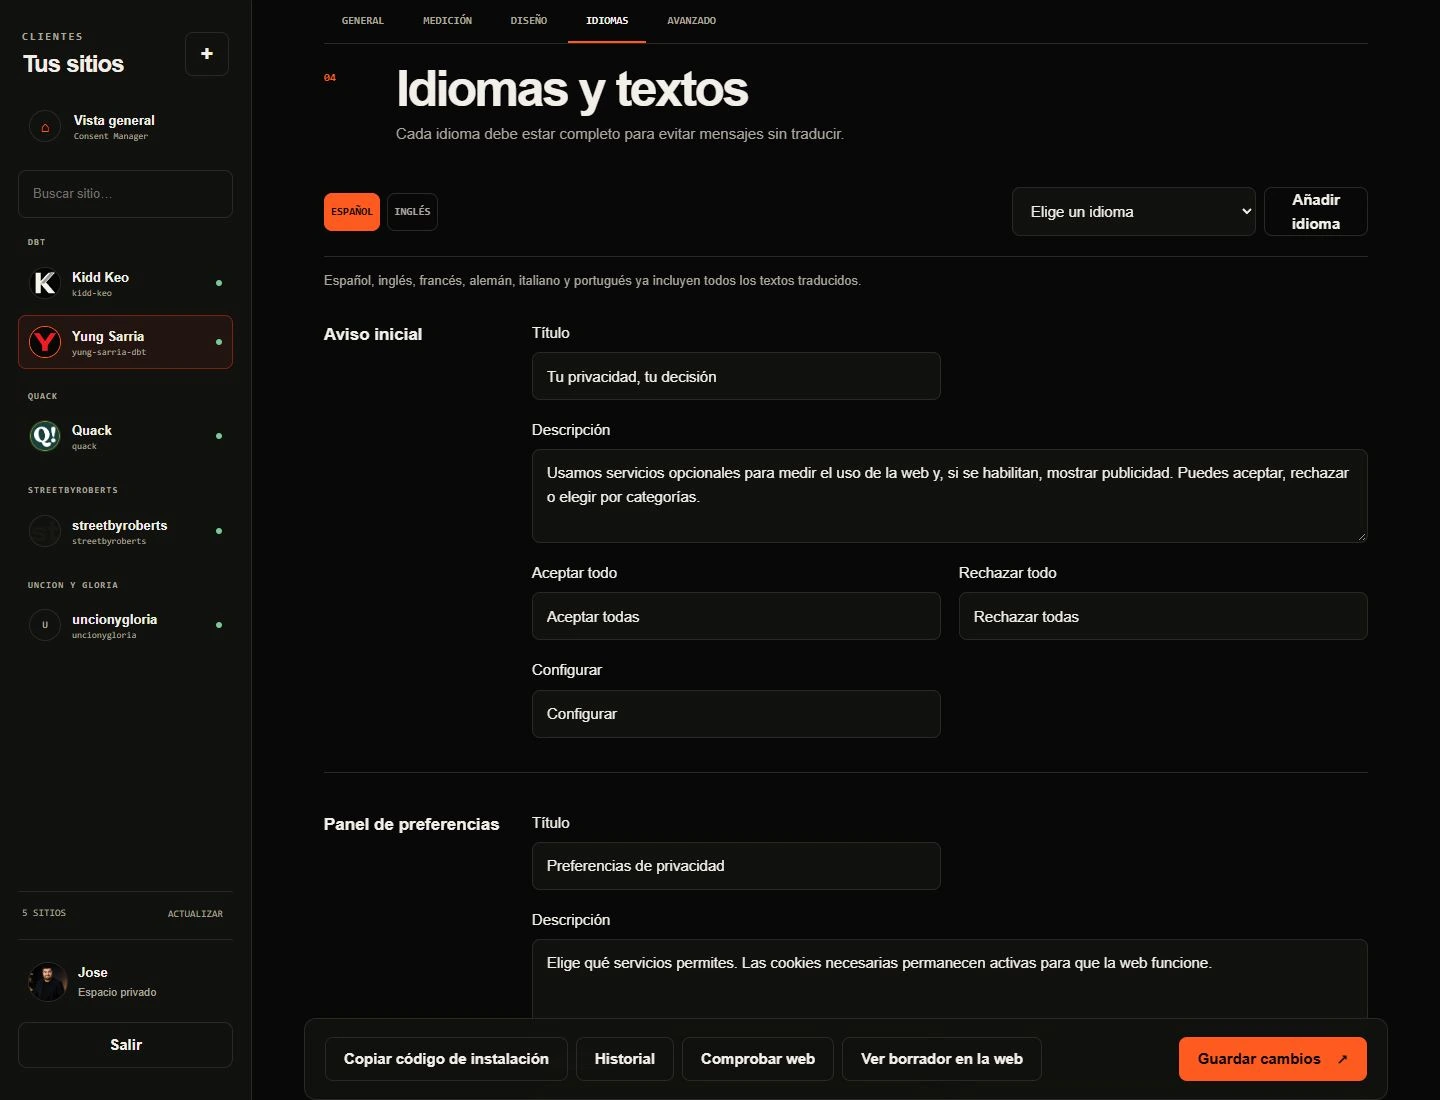Click the Configurar text field
This screenshot has height=1100, width=1440.
[736, 714]
